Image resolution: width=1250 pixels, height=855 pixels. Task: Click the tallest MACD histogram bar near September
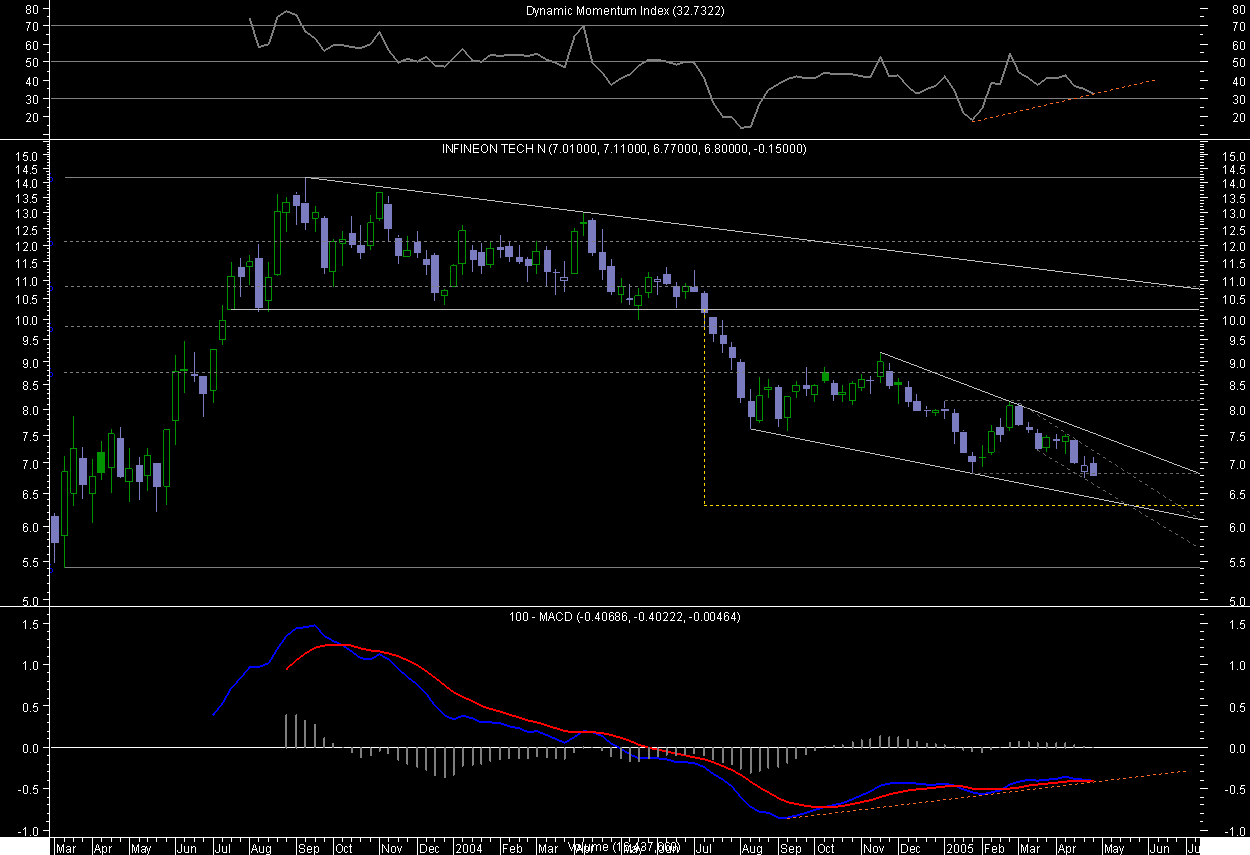pos(286,730)
